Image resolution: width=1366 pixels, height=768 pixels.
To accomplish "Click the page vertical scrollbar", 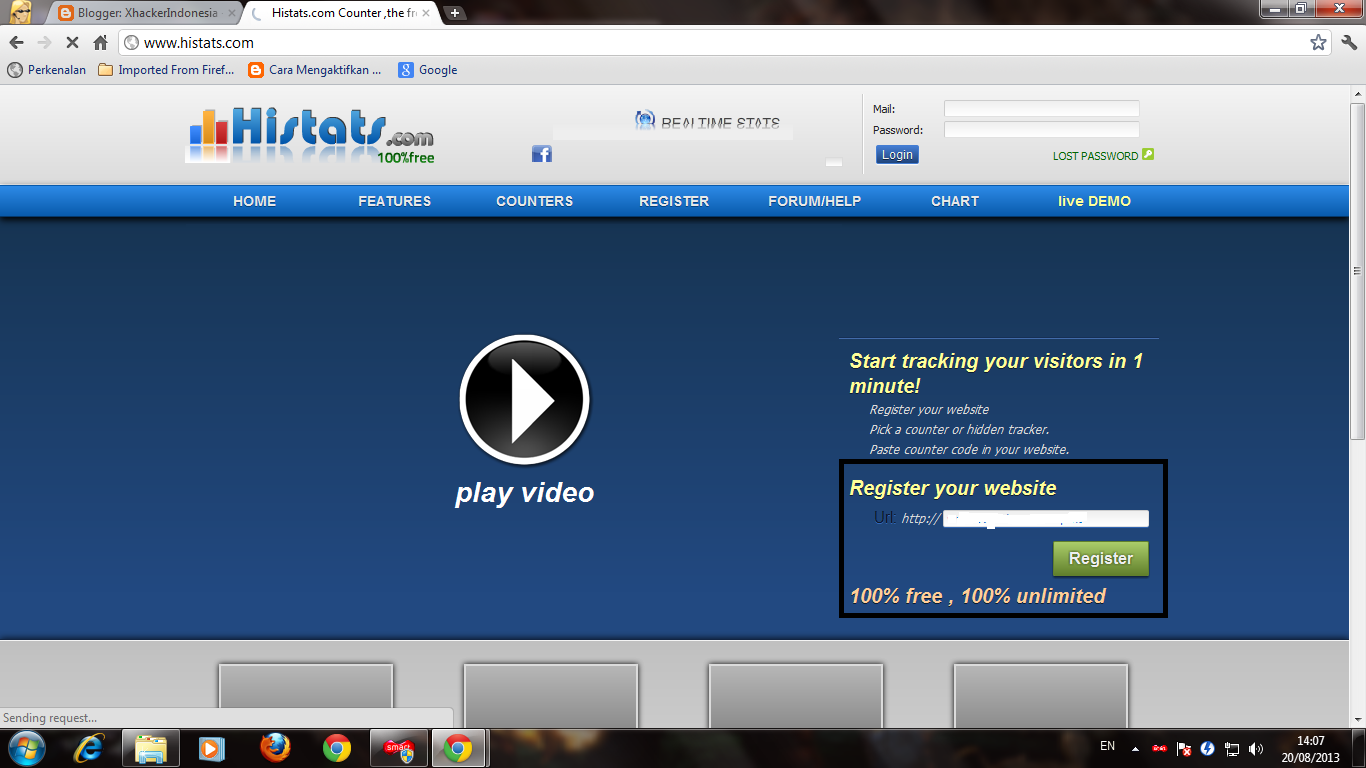I will click(x=1358, y=270).
